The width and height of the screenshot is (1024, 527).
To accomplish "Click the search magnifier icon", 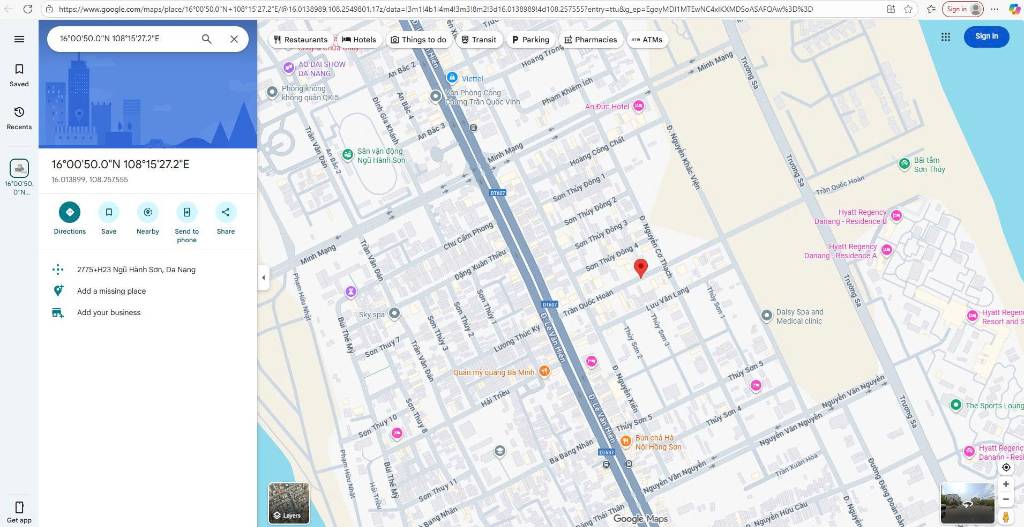I will (x=206, y=39).
